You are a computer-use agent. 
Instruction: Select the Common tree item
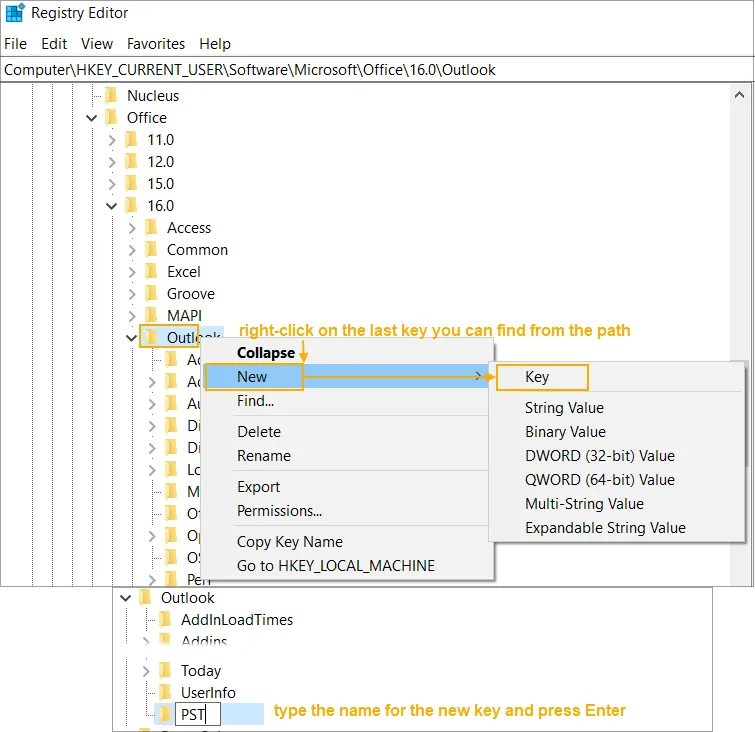tap(197, 249)
